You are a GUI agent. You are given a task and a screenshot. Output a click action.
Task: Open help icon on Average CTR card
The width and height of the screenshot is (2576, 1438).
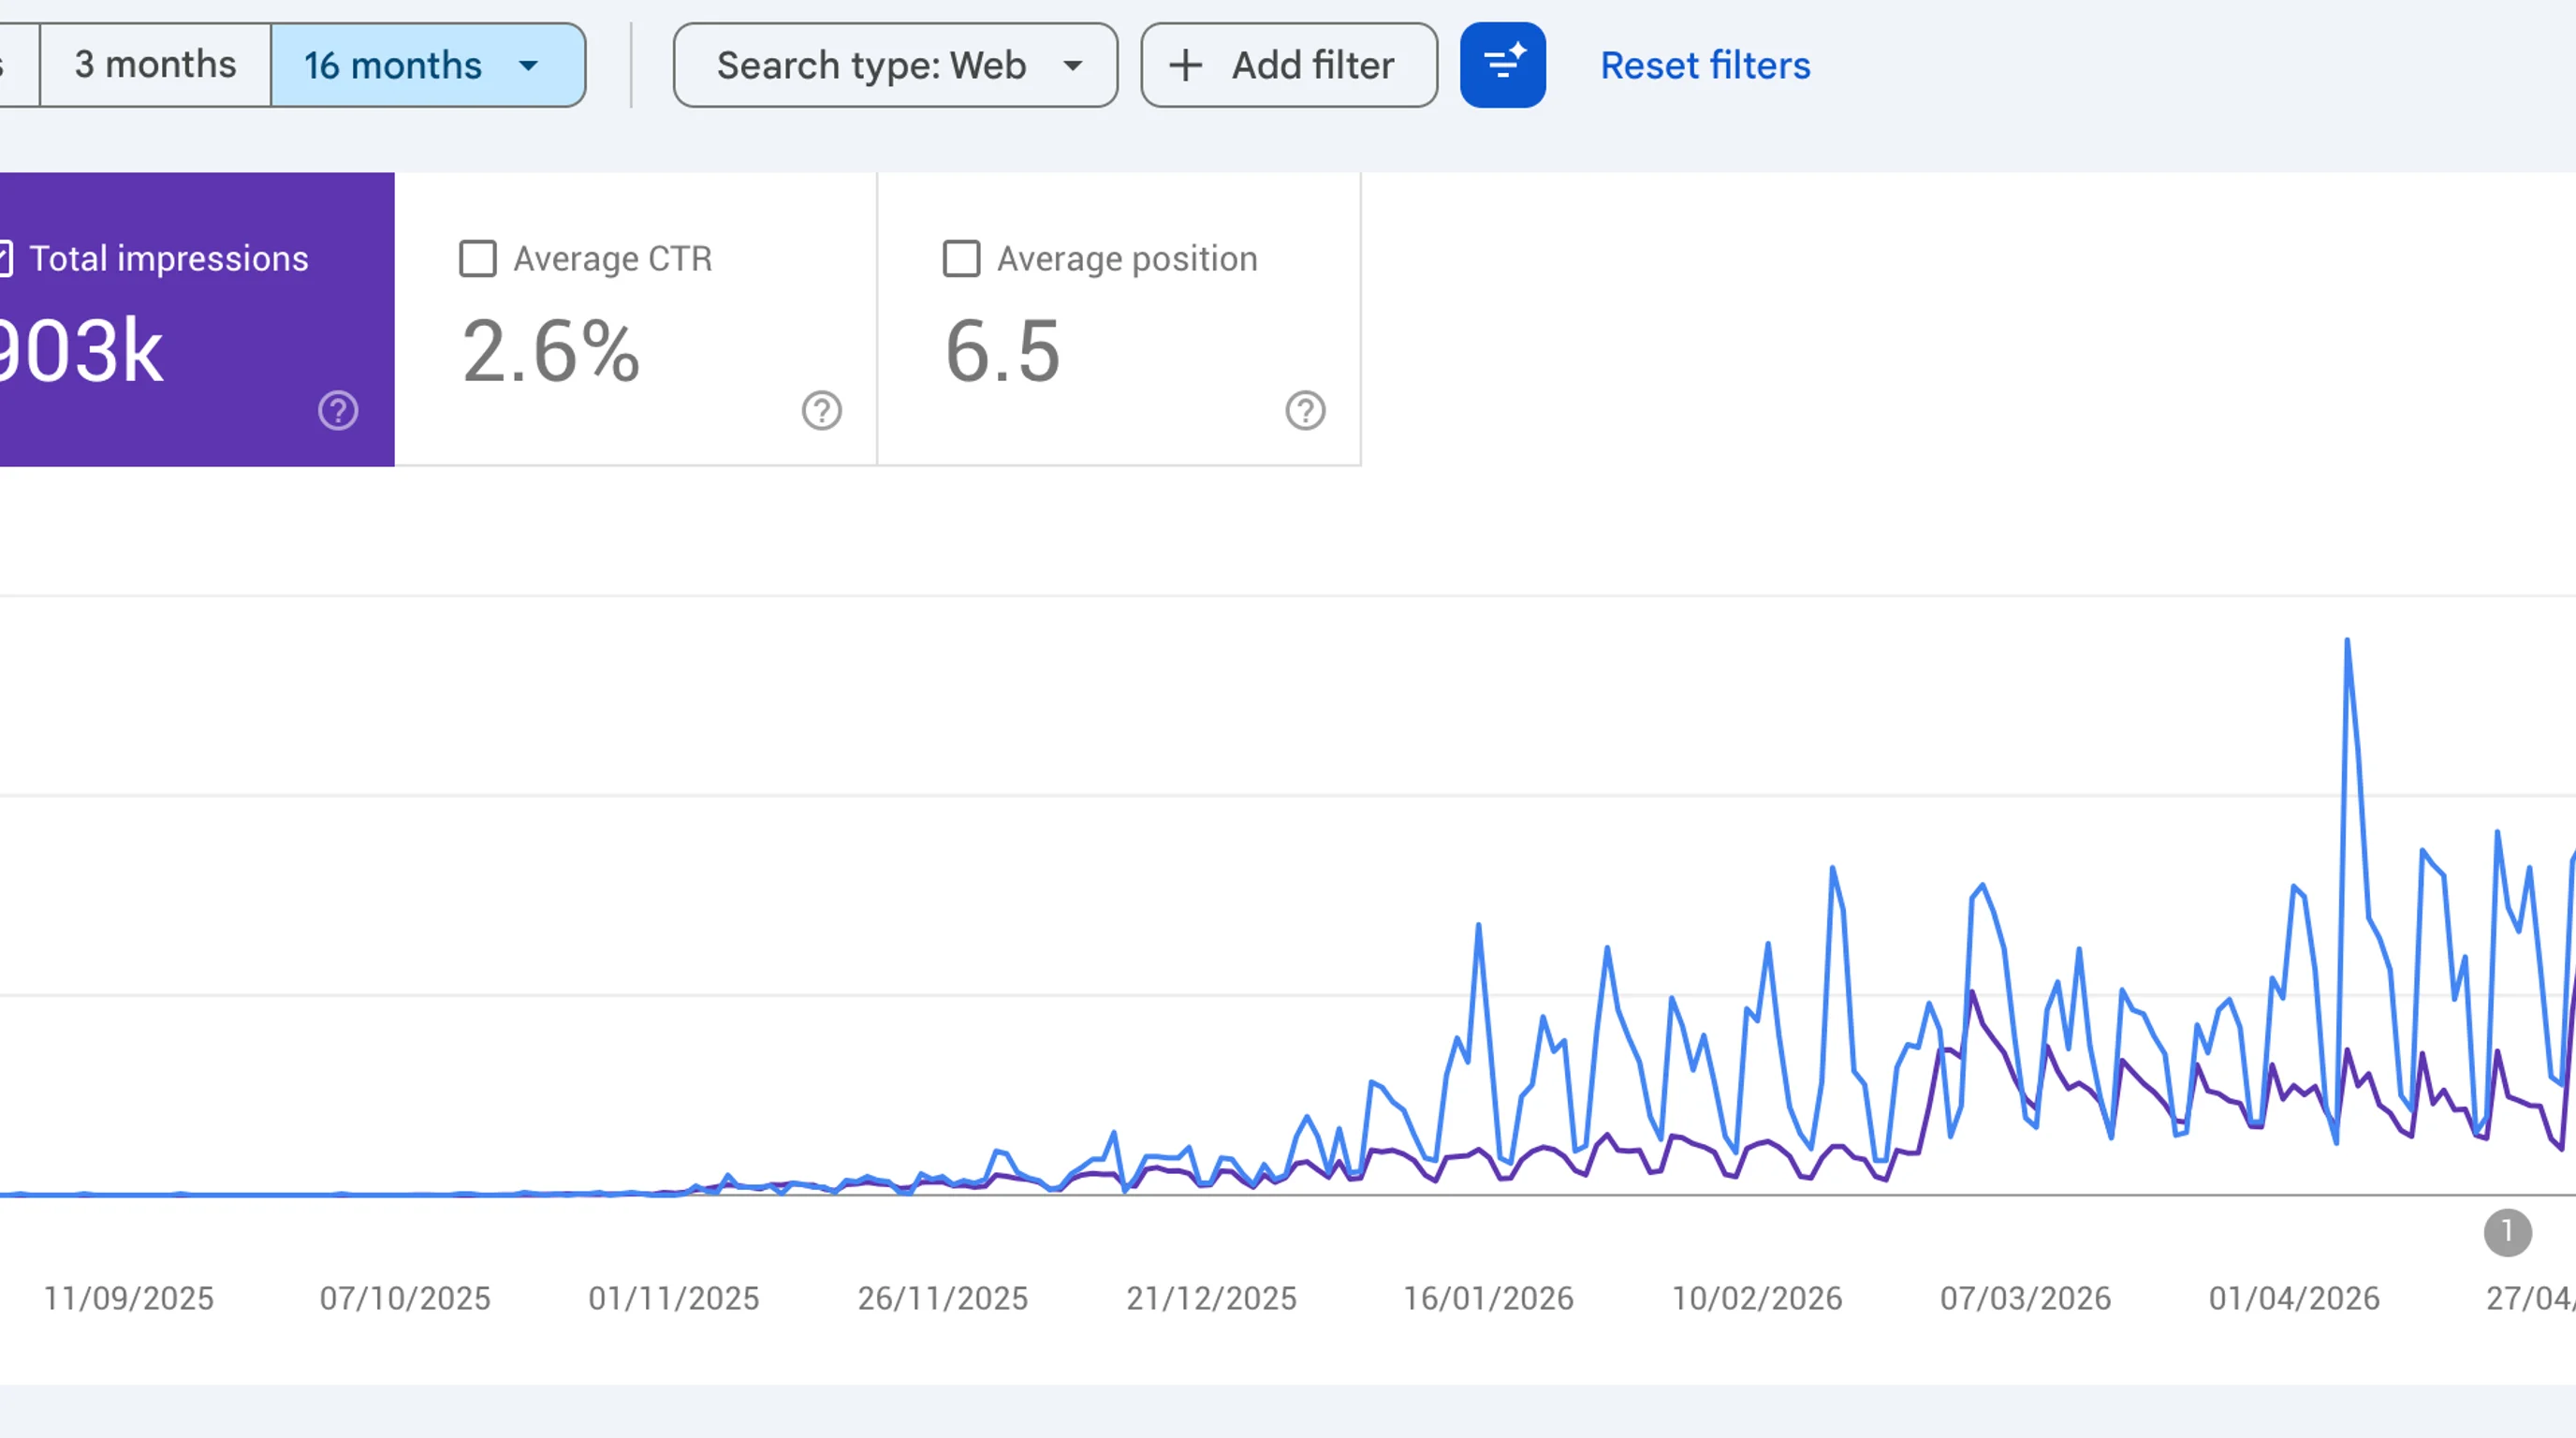(x=822, y=411)
